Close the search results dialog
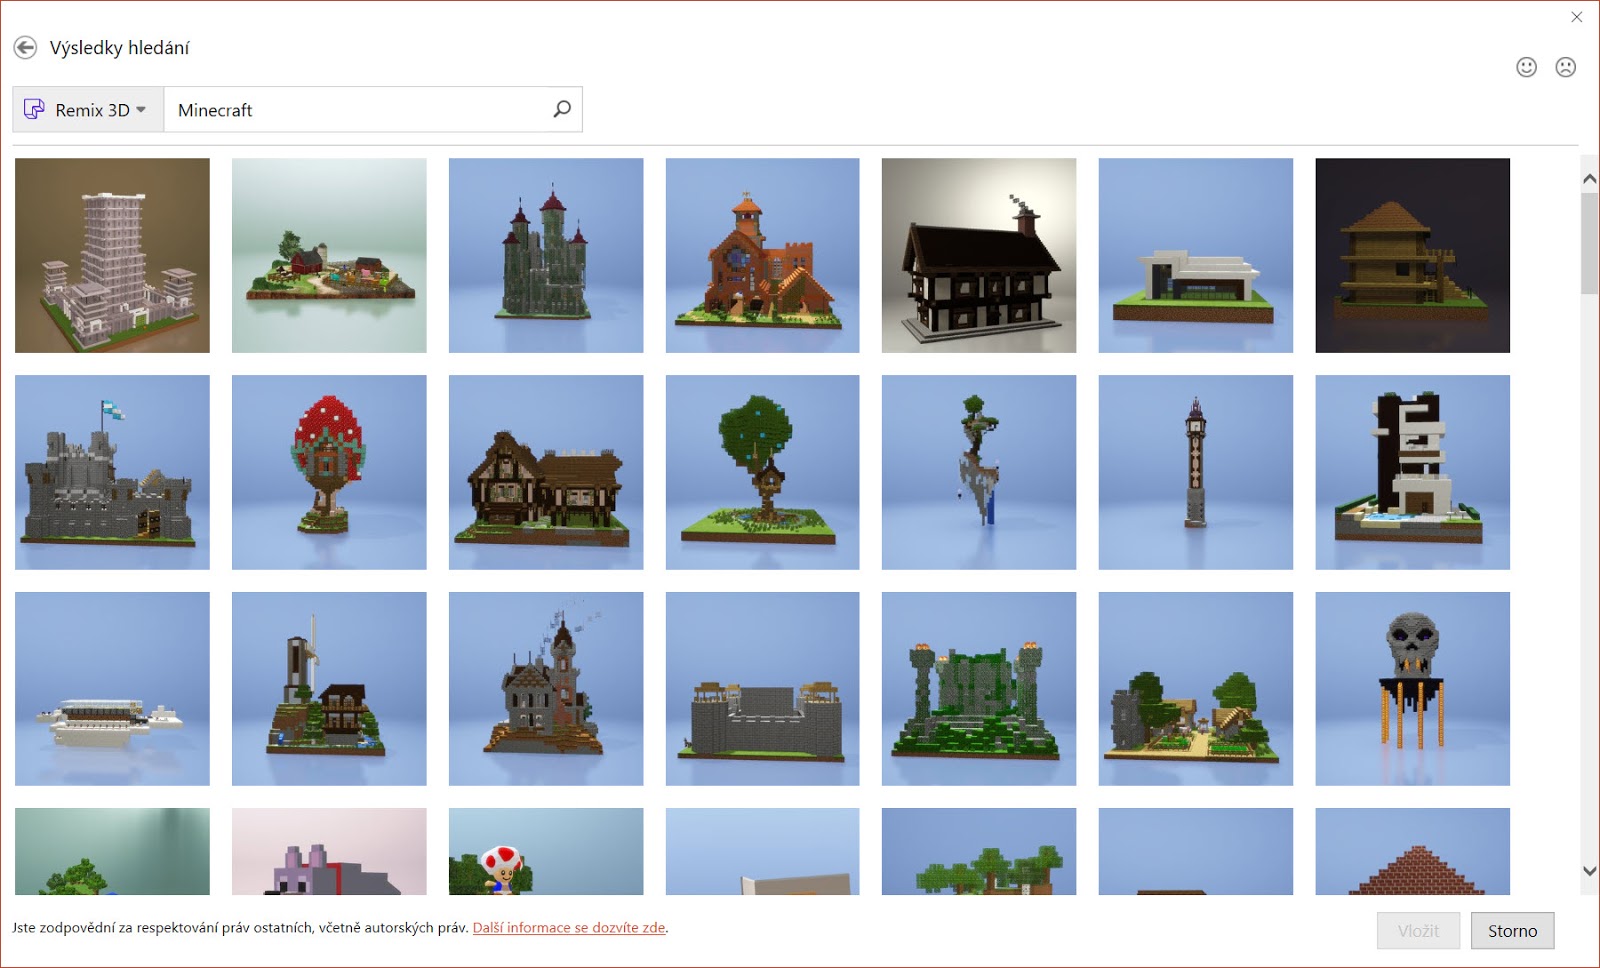This screenshot has width=1600, height=968. [x=1577, y=17]
